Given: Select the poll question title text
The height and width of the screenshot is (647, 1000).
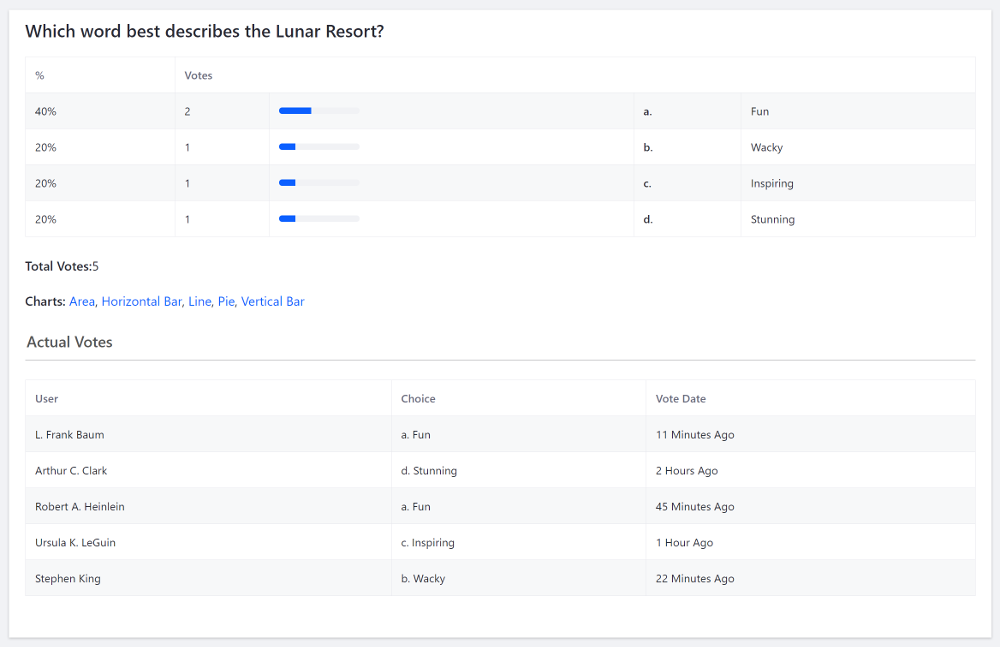Looking at the screenshot, I should point(205,31).
